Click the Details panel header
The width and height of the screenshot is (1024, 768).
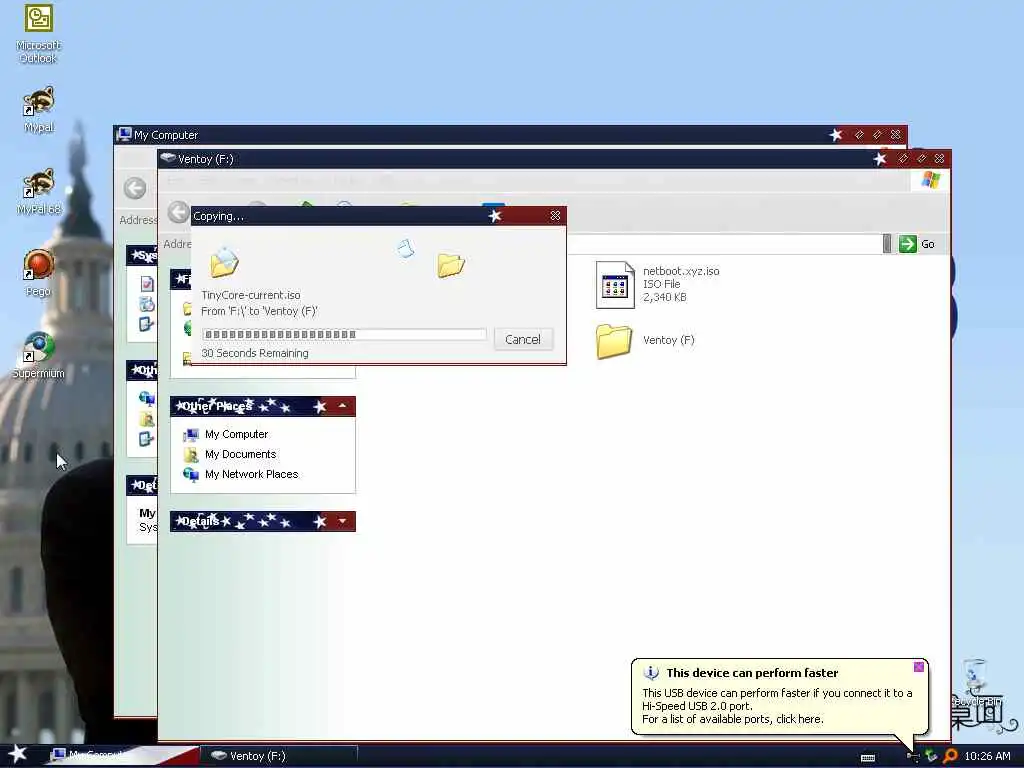coord(263,521)
